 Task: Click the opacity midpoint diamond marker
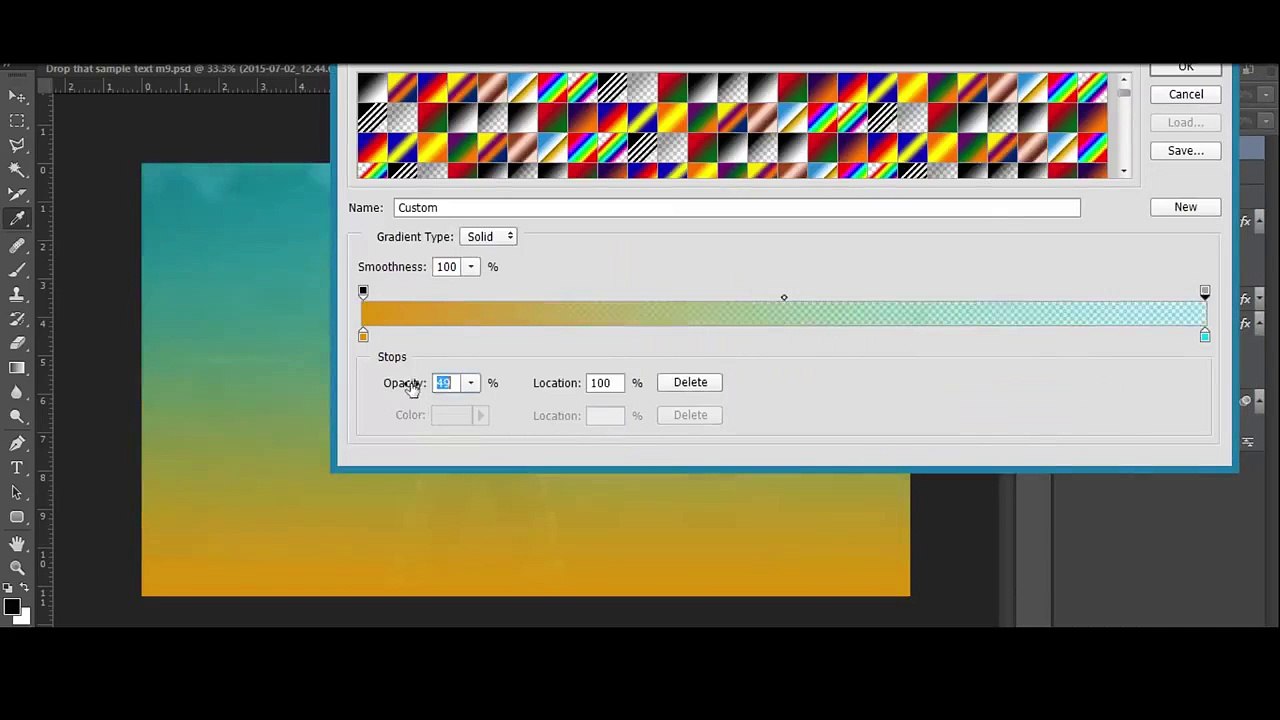[784, 298]
